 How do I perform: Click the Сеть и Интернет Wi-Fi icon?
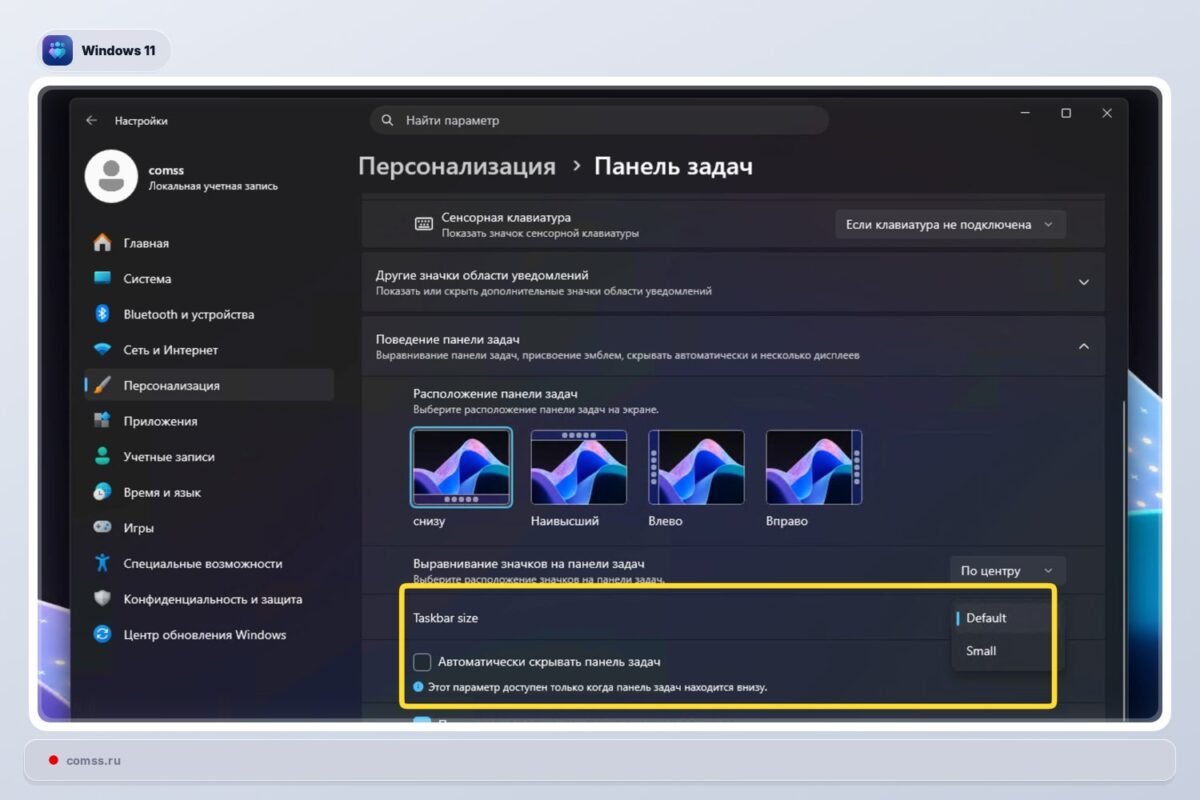point(102,350)
